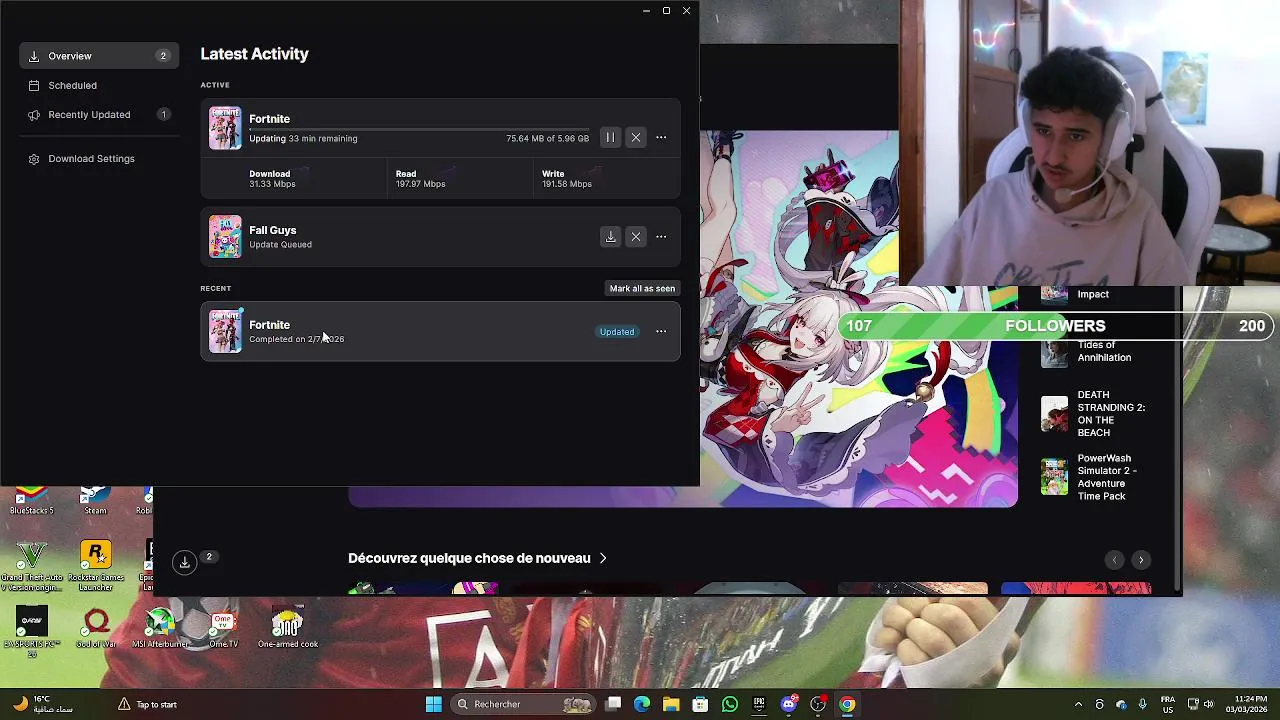Show hidden system tray icons
The image size is (1280, 720).
(1078, 704)
